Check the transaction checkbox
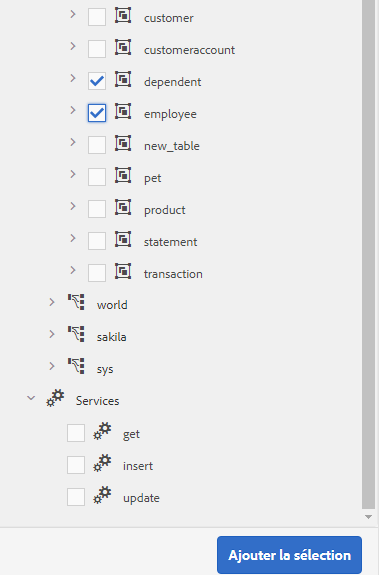The width and height of the screenshot is (379, 575). [x=97, y=273]
